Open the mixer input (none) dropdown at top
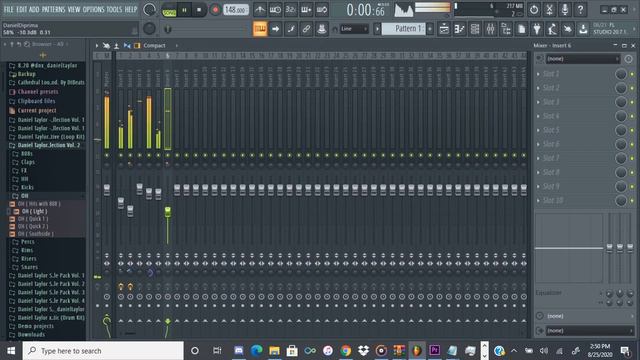Viewport: 640px width, 360px height. [x=582, y=59]
